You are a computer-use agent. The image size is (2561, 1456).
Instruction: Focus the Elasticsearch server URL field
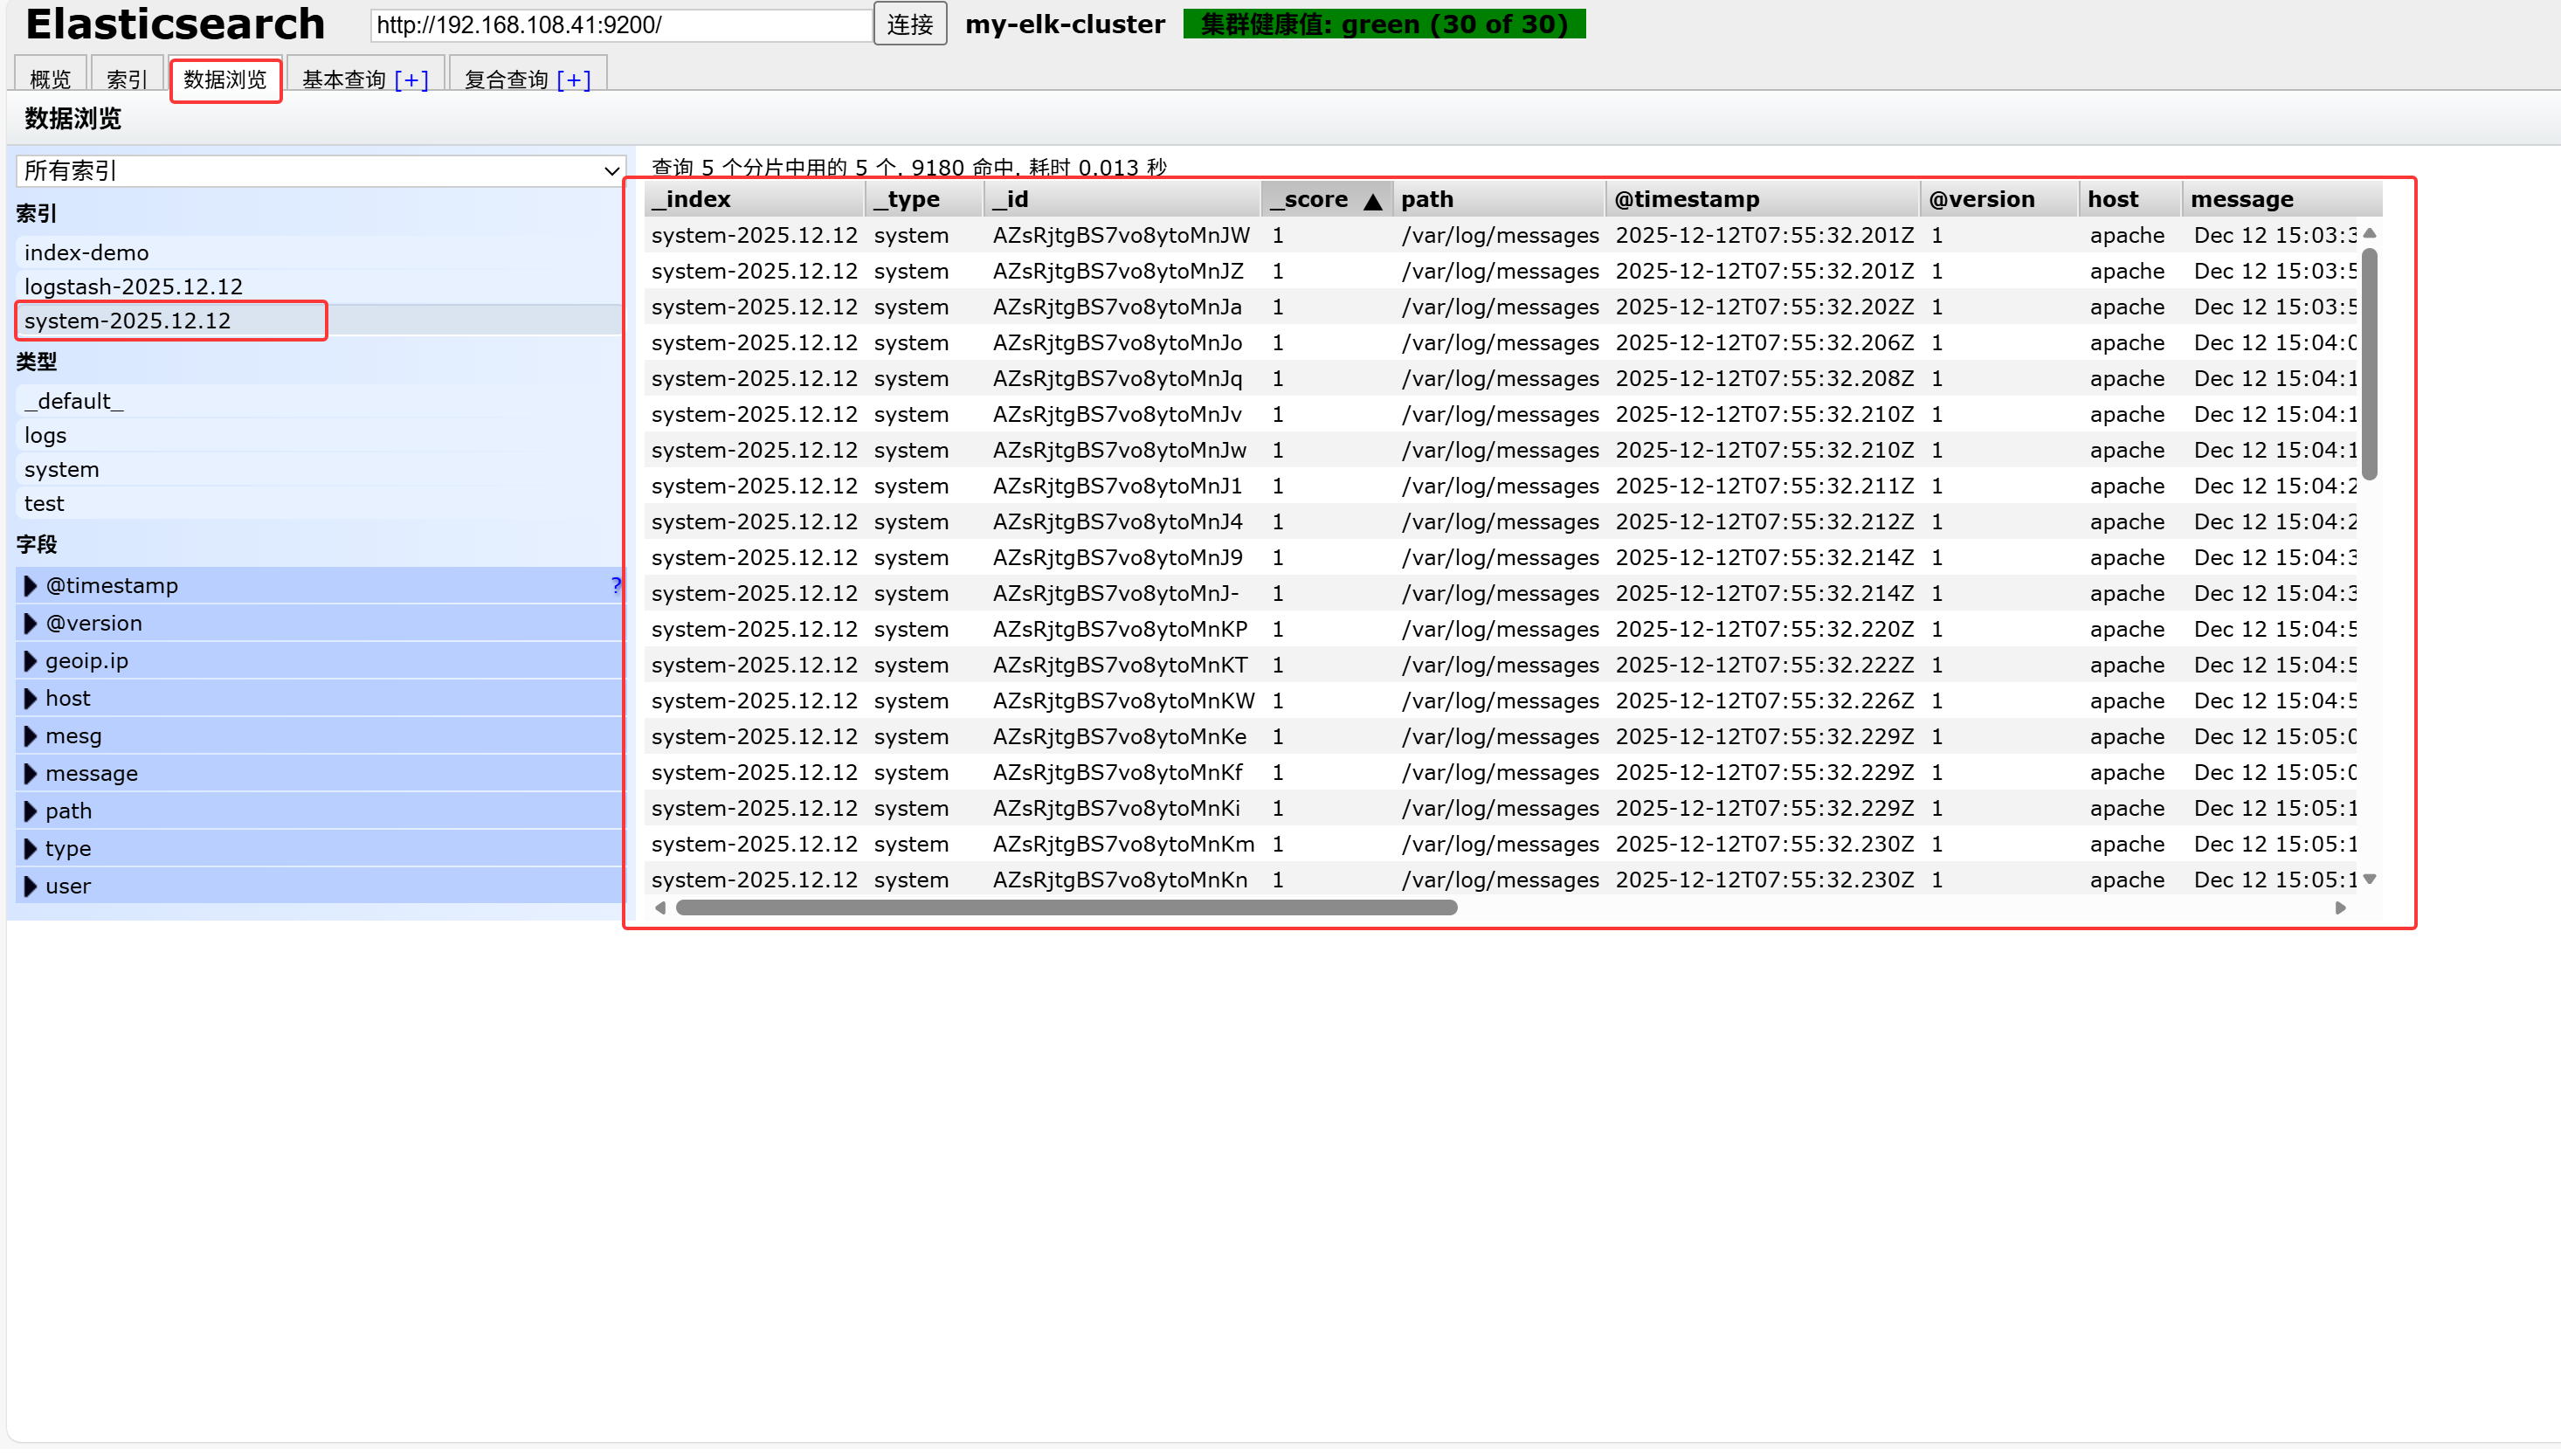pyautogui.click(x=621, y=25)
